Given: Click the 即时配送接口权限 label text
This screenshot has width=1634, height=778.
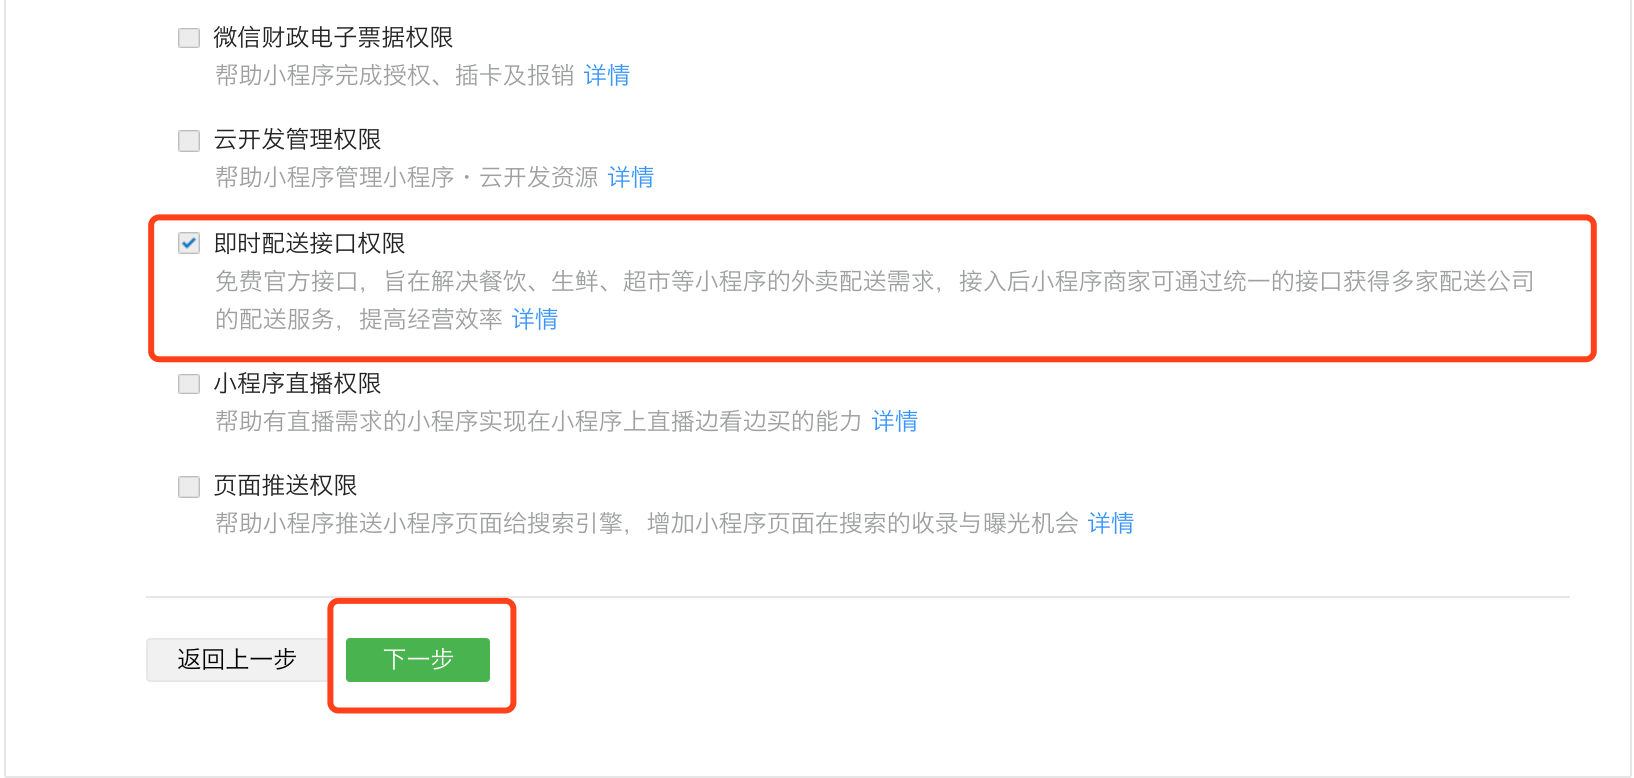Looking at the screenshot, I should pos(310,243).
